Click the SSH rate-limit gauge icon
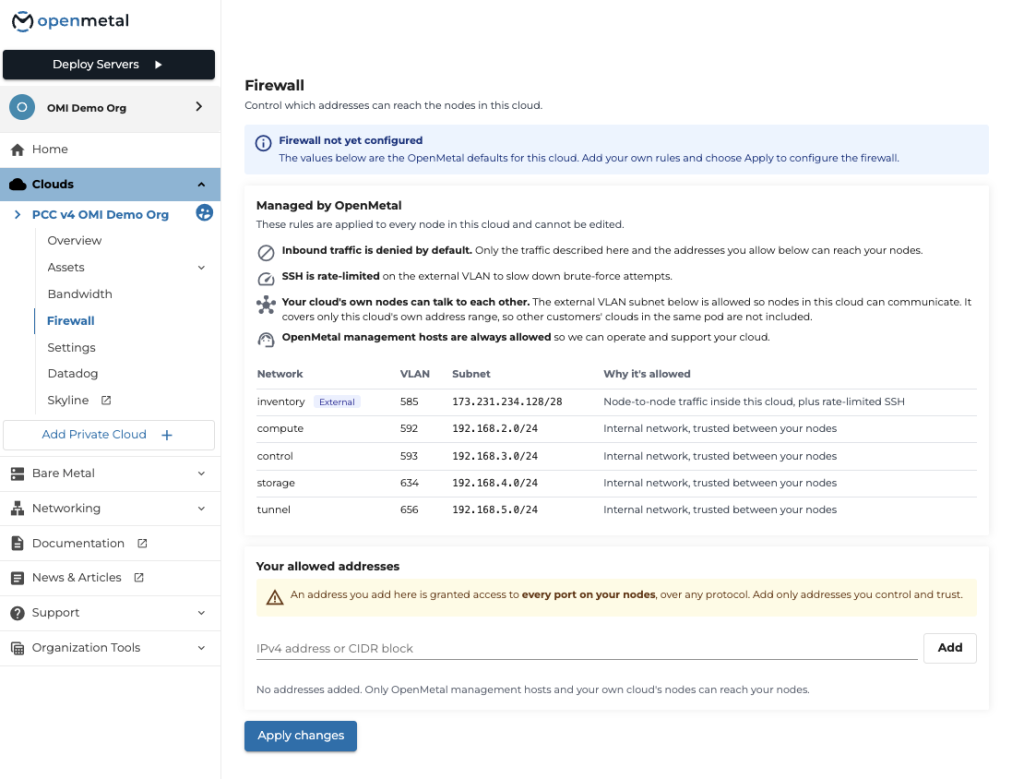 click(x=266, y=279)
